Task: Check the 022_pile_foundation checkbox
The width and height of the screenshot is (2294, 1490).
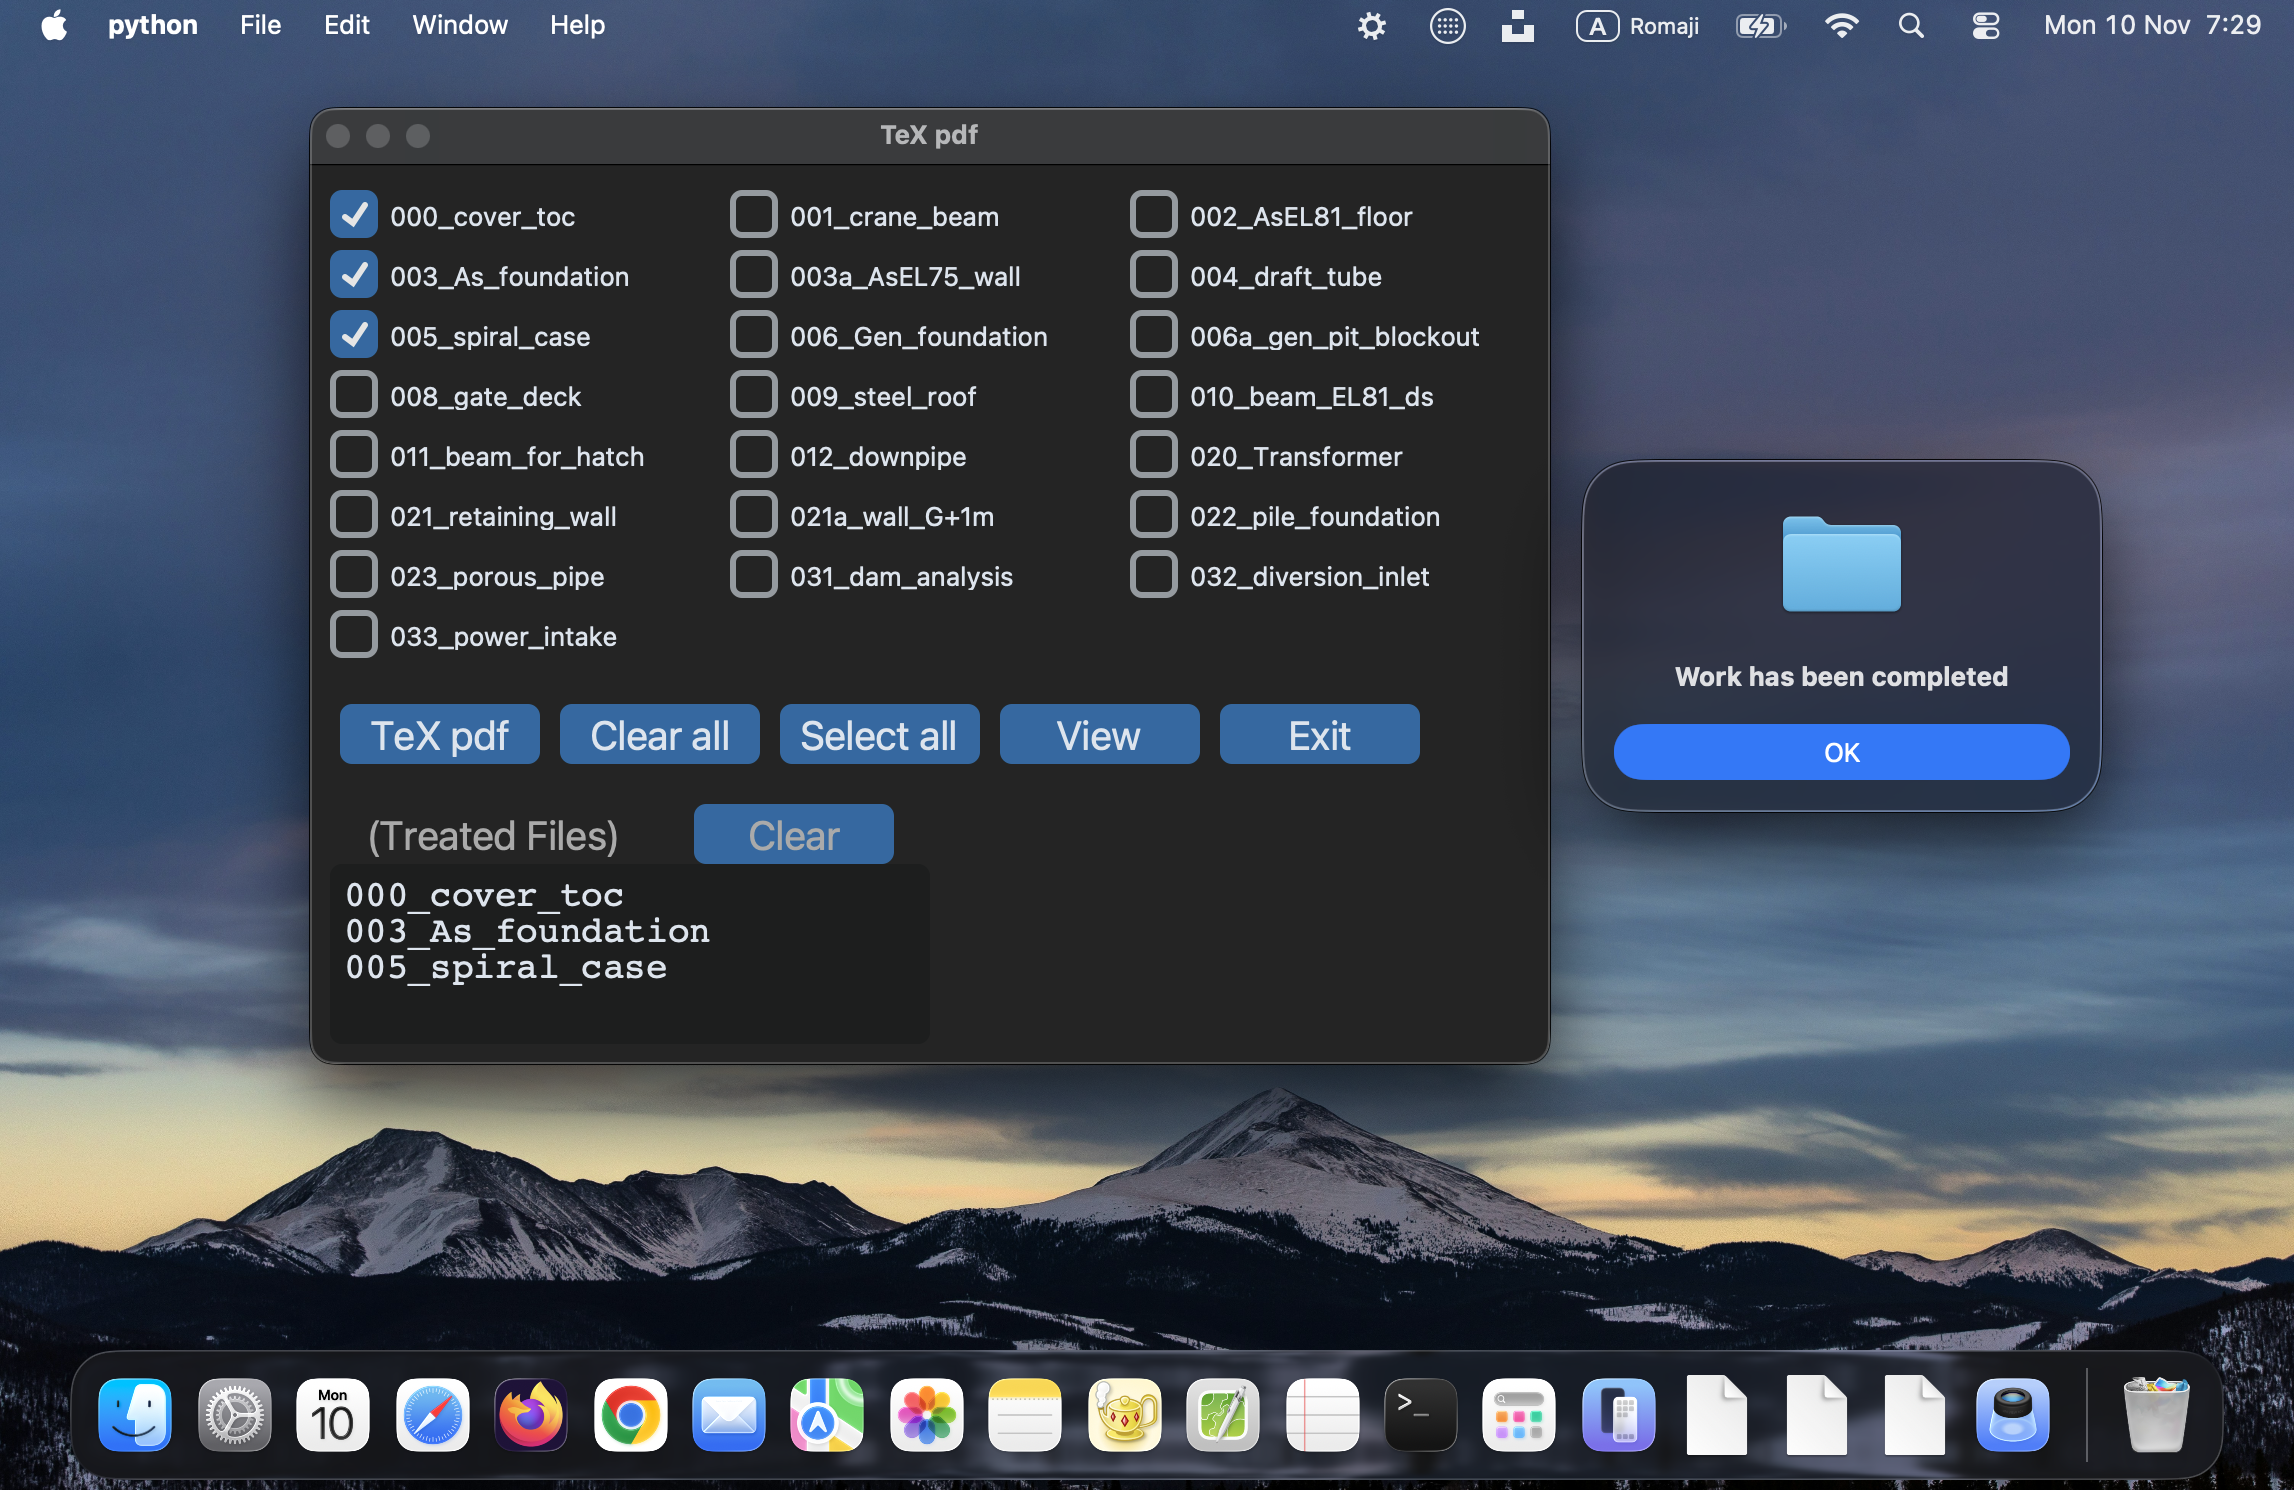Action: [x=1154, y=515]
